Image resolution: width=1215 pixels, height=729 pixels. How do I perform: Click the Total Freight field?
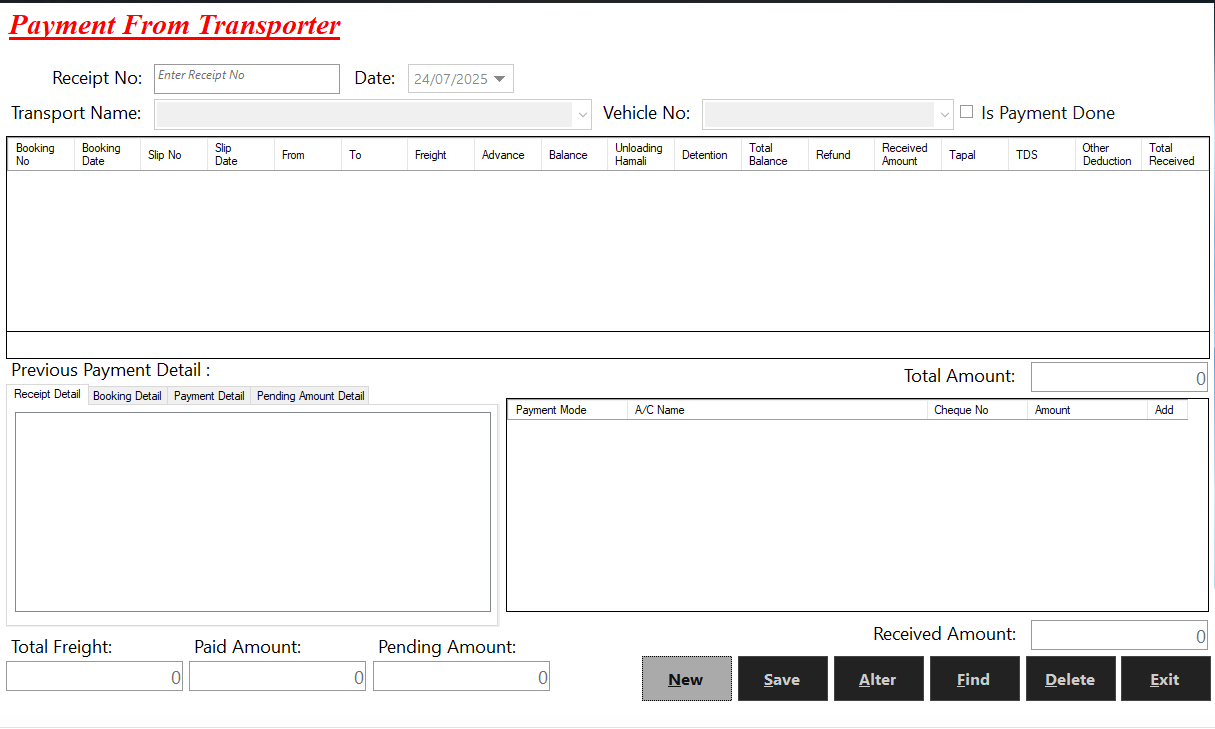tap(94, 677)
